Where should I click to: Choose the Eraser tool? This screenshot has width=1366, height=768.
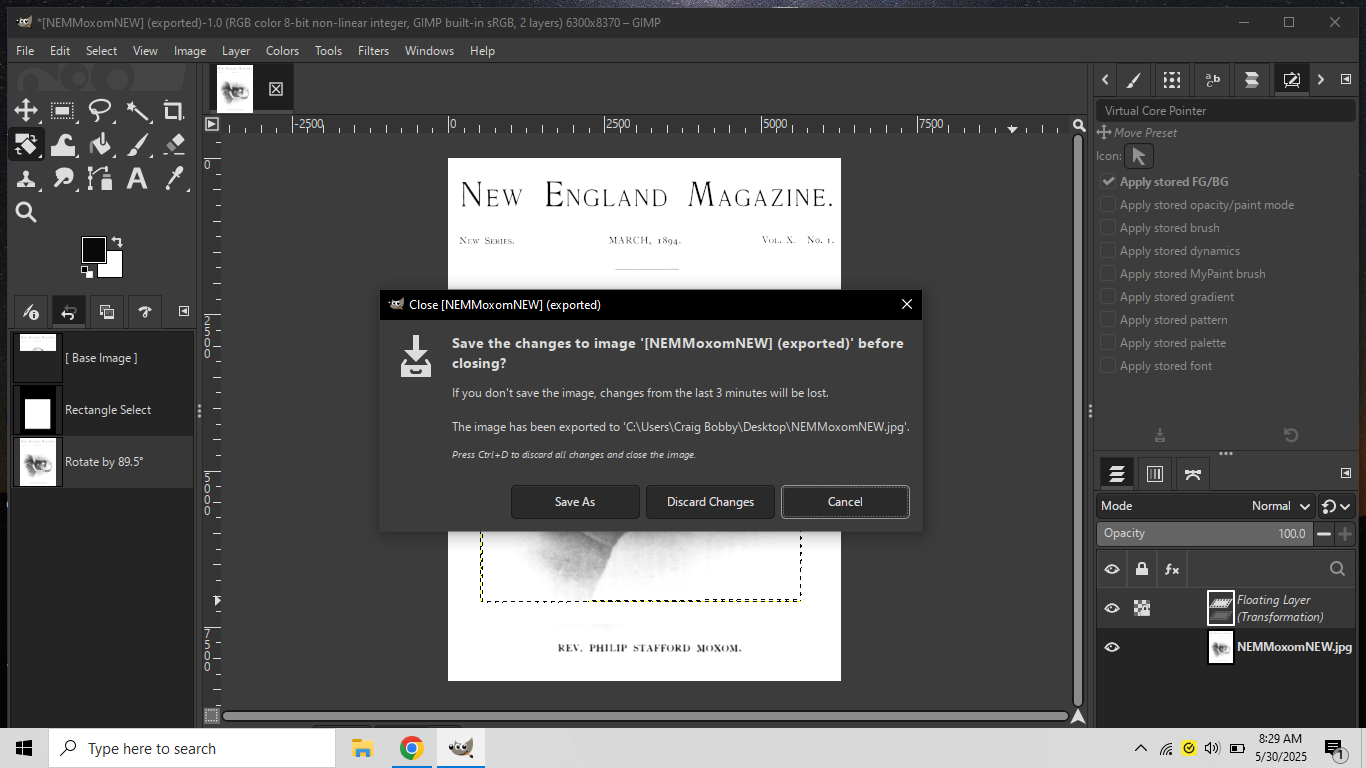pyautogui.click(x=173, y=145)
